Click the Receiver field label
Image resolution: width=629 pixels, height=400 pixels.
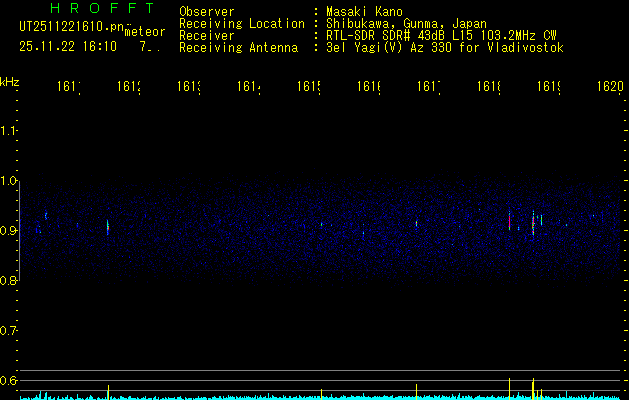(x=207, y=36)
